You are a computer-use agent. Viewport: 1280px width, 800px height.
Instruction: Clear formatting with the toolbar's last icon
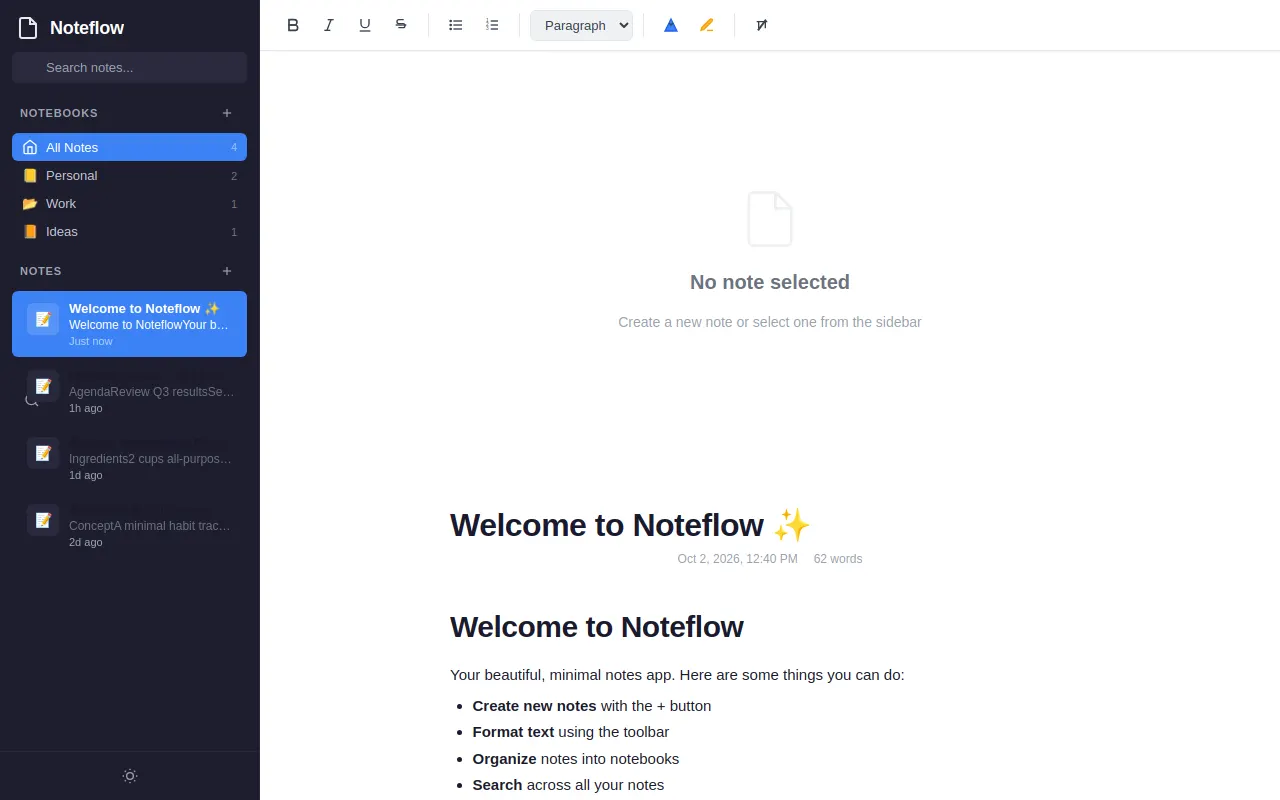[762, 25]
